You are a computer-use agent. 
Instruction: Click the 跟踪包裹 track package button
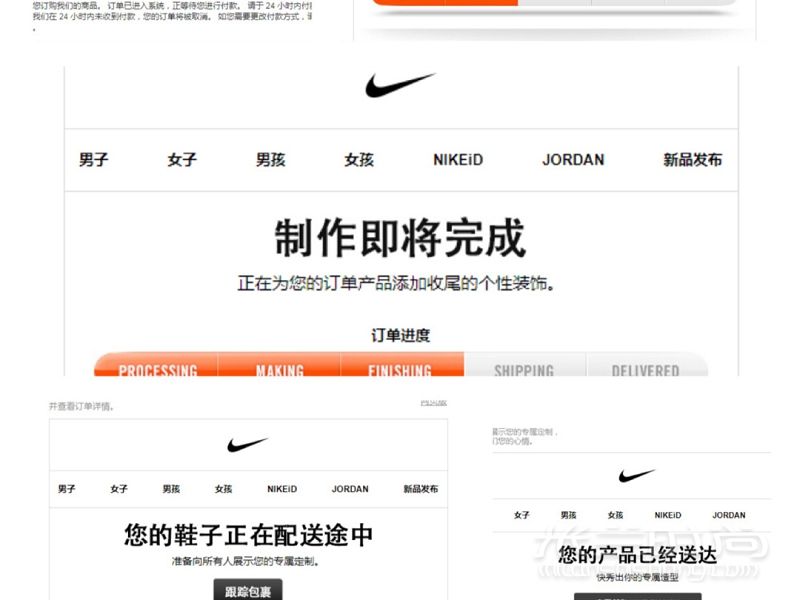pyautogui.click(x=248, y=589)
